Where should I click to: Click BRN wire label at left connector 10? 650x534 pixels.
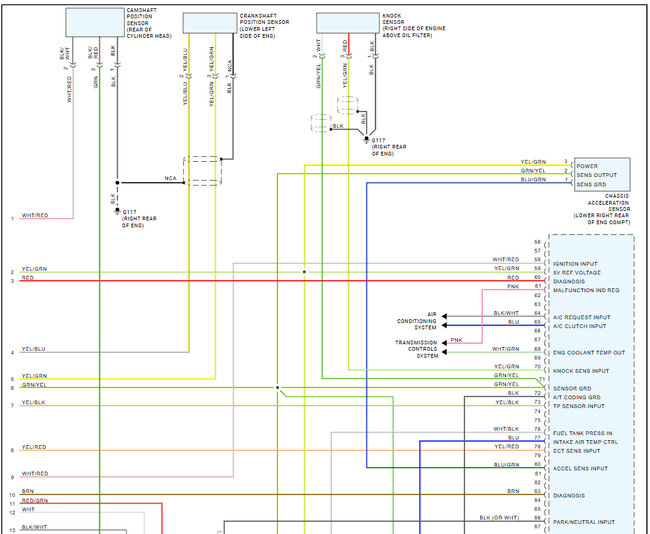coord(28,491)
